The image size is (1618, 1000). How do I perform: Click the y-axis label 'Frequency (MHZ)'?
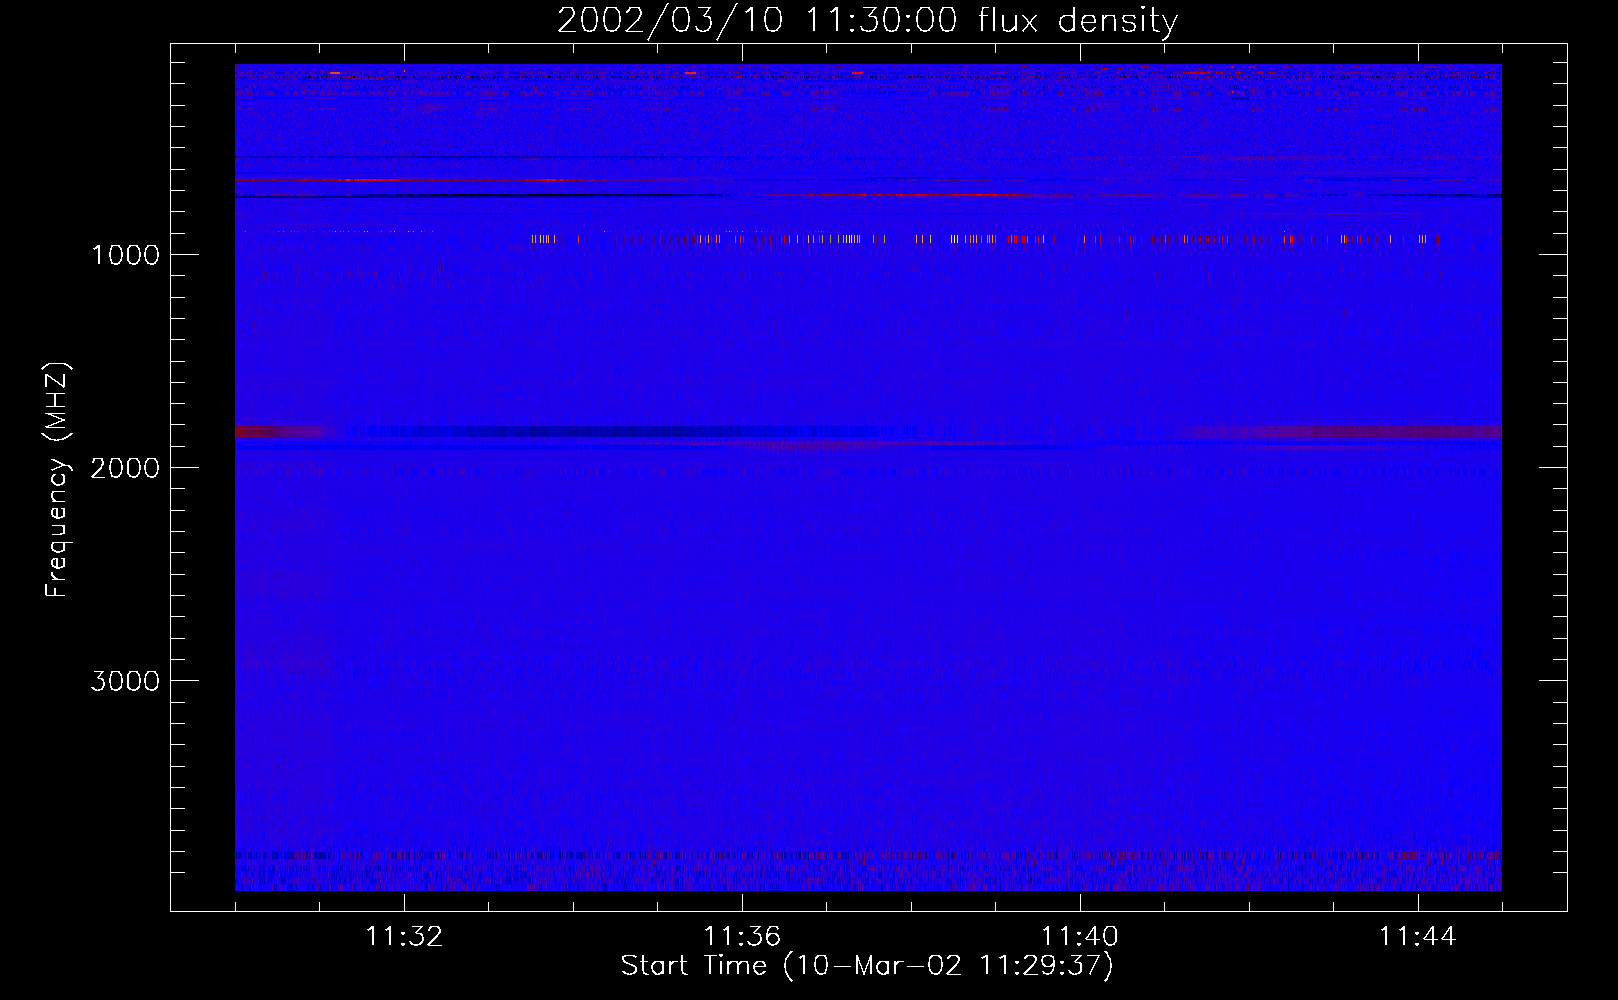tap(58, 481)
